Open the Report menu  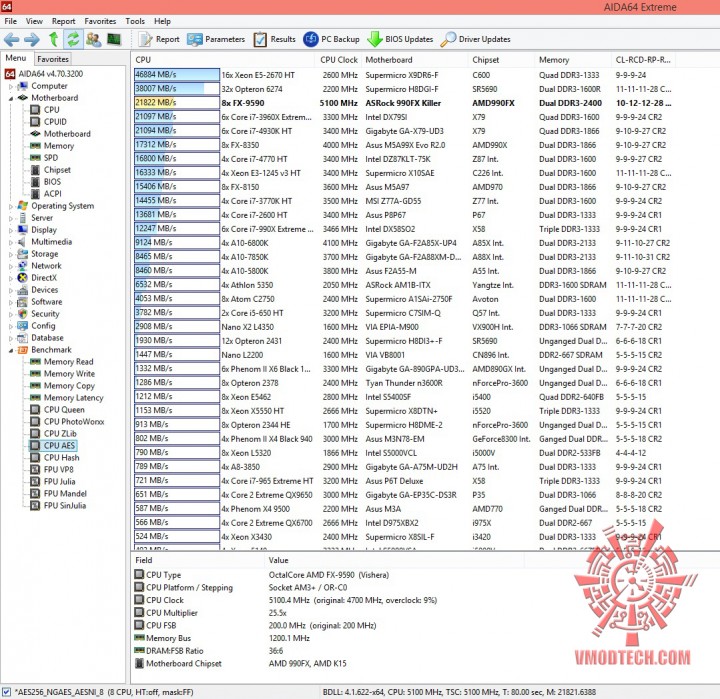coord(63,21)
